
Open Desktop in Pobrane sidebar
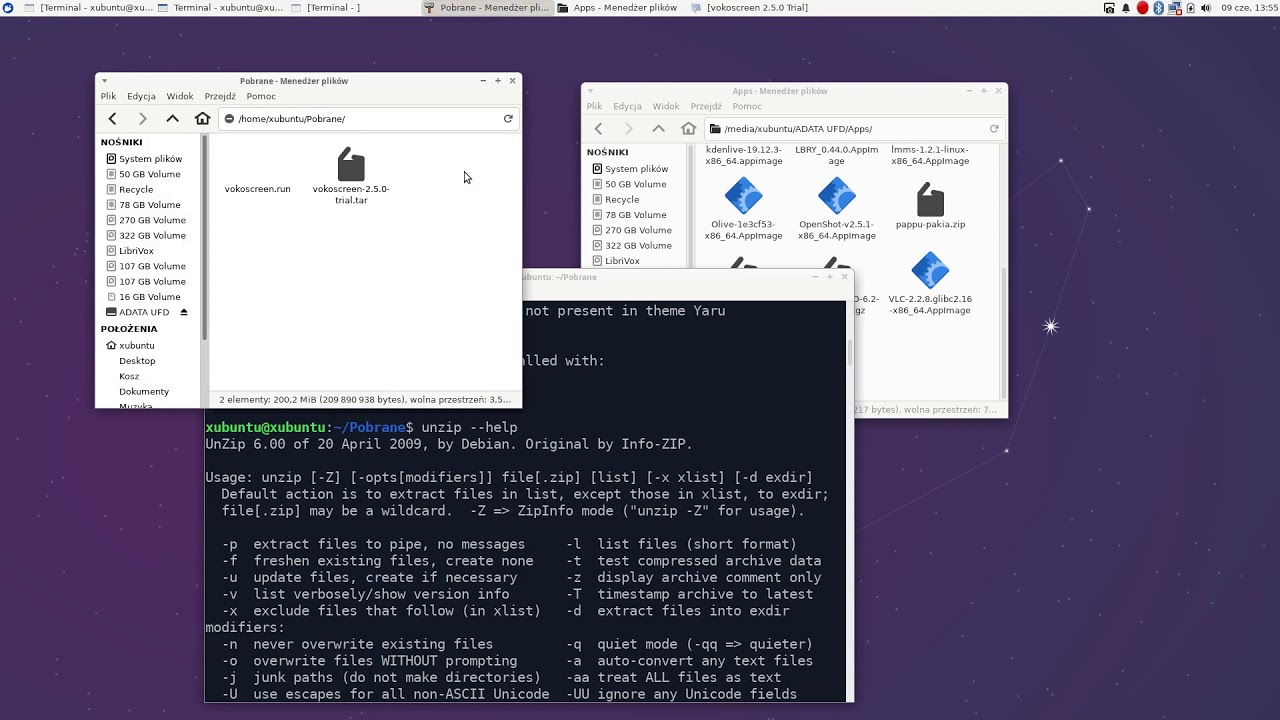137,361
